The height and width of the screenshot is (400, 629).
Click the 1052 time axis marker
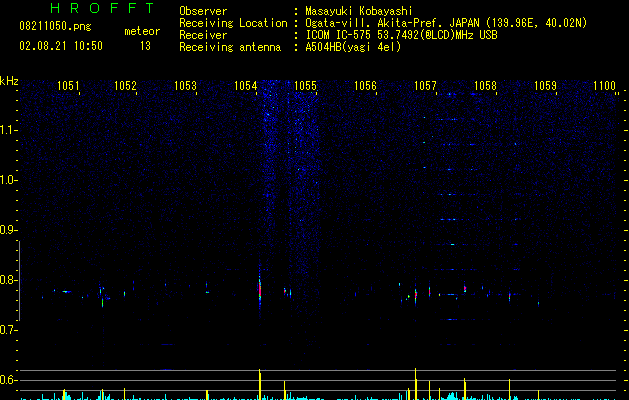tap(126, 86)
